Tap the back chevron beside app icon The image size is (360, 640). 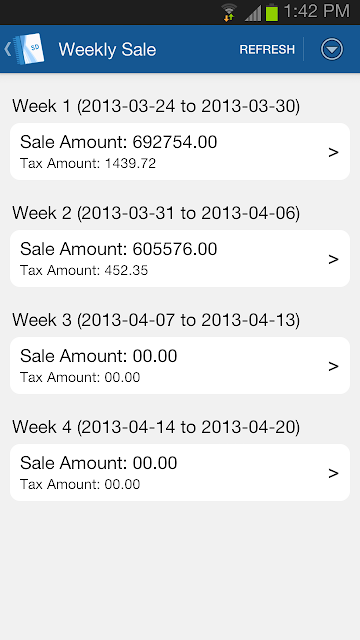tap(7, 49)
